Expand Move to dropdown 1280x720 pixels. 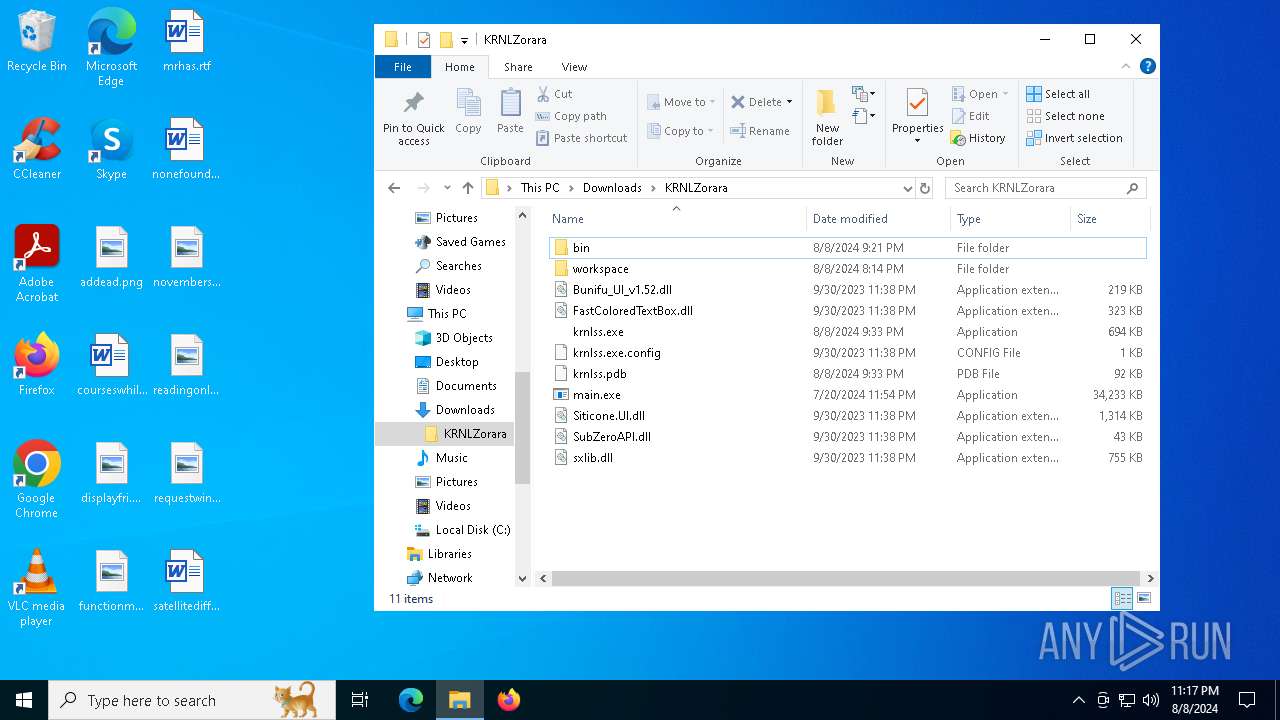coord(713,102)
